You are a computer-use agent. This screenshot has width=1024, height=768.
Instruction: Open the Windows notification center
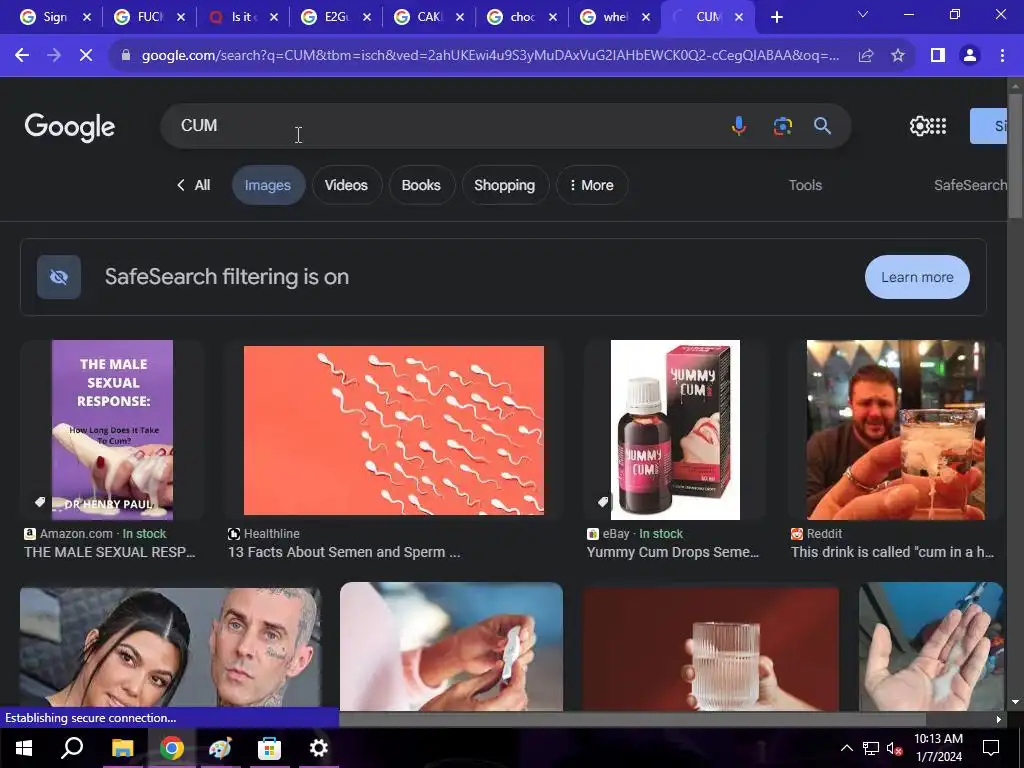991,748
